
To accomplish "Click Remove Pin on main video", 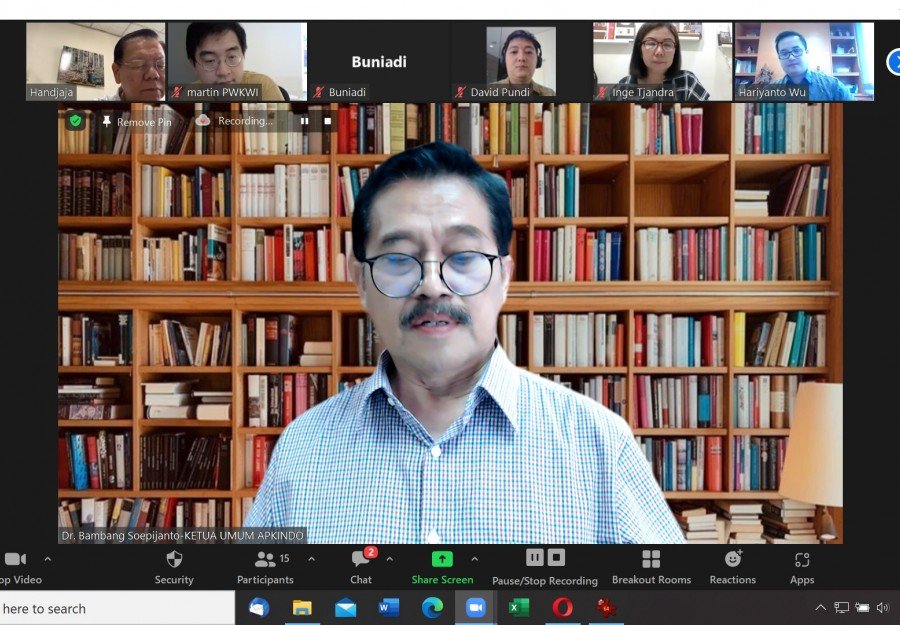I will [137, 122].
